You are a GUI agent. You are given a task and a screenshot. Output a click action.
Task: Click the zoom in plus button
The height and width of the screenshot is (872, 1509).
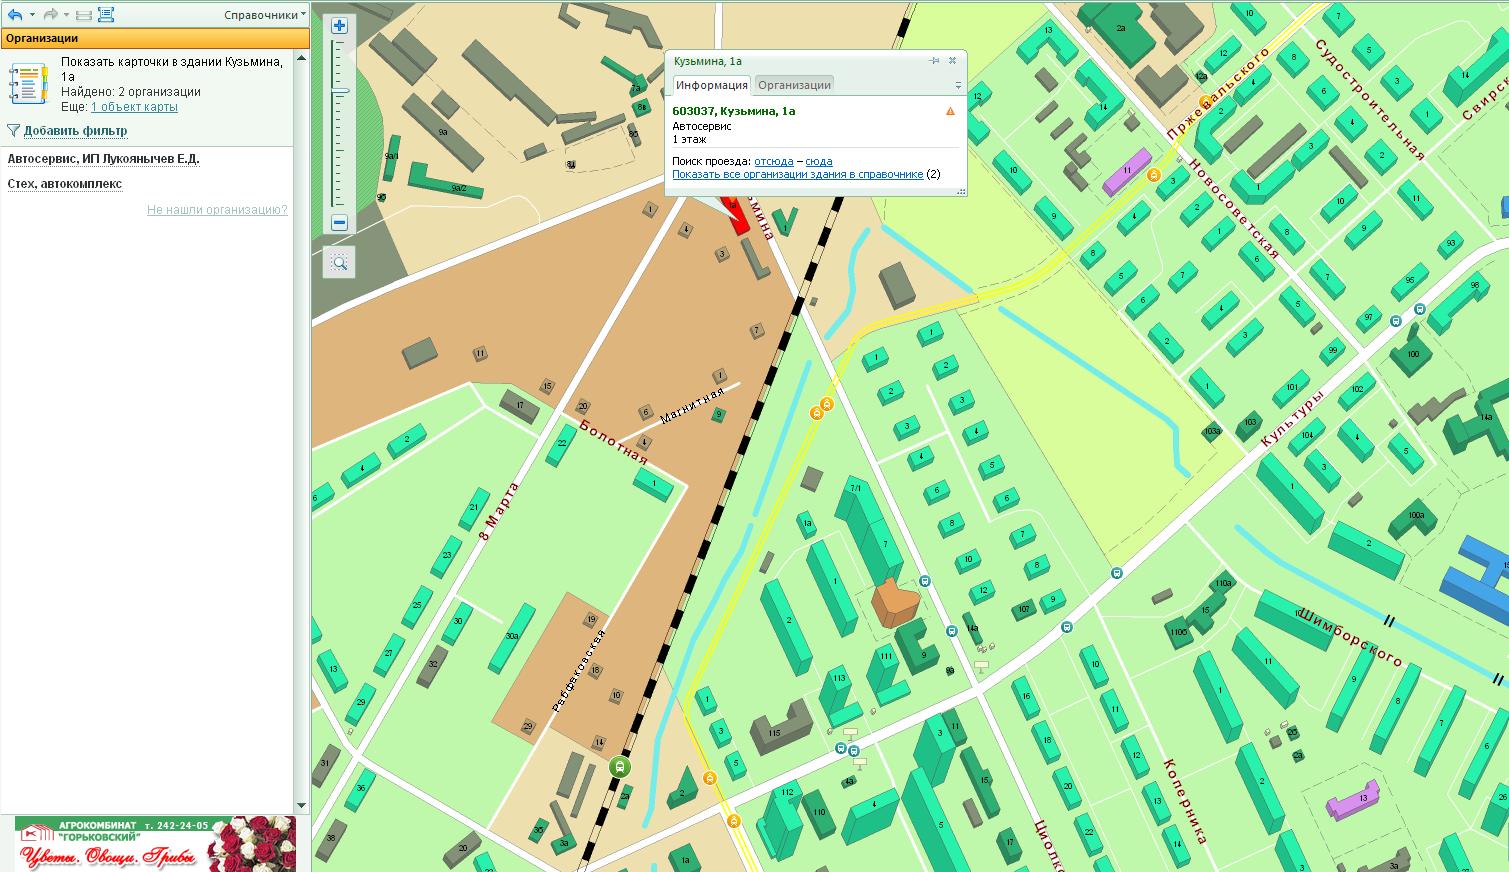(339, 26)
